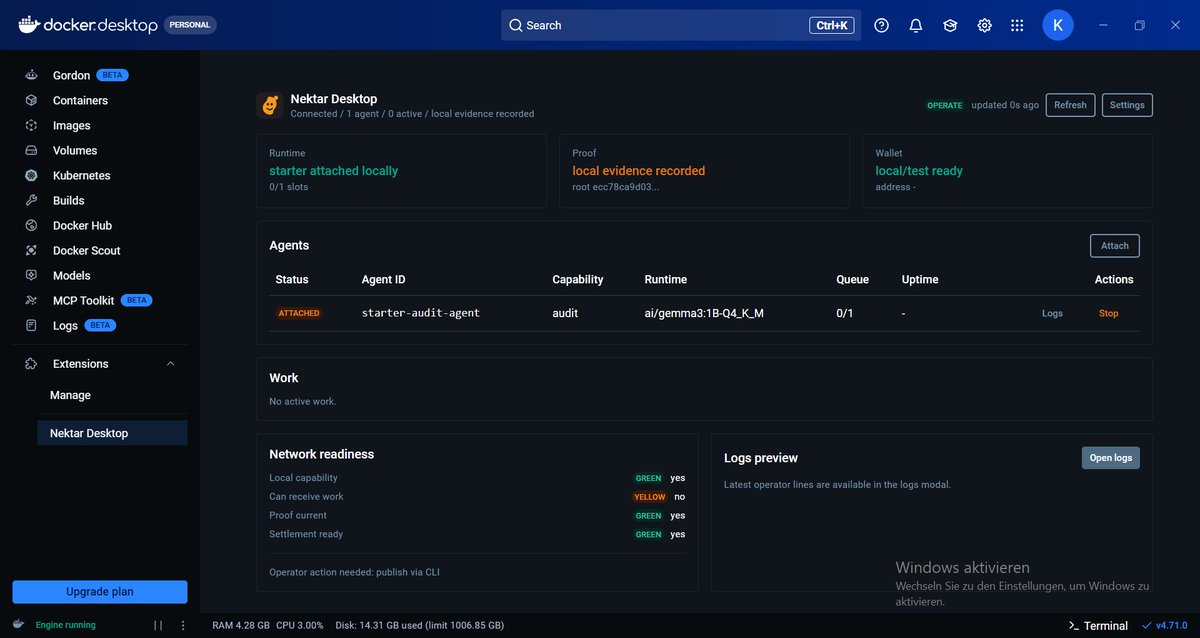Open the K user account avatar

(x=1058, y=25)
